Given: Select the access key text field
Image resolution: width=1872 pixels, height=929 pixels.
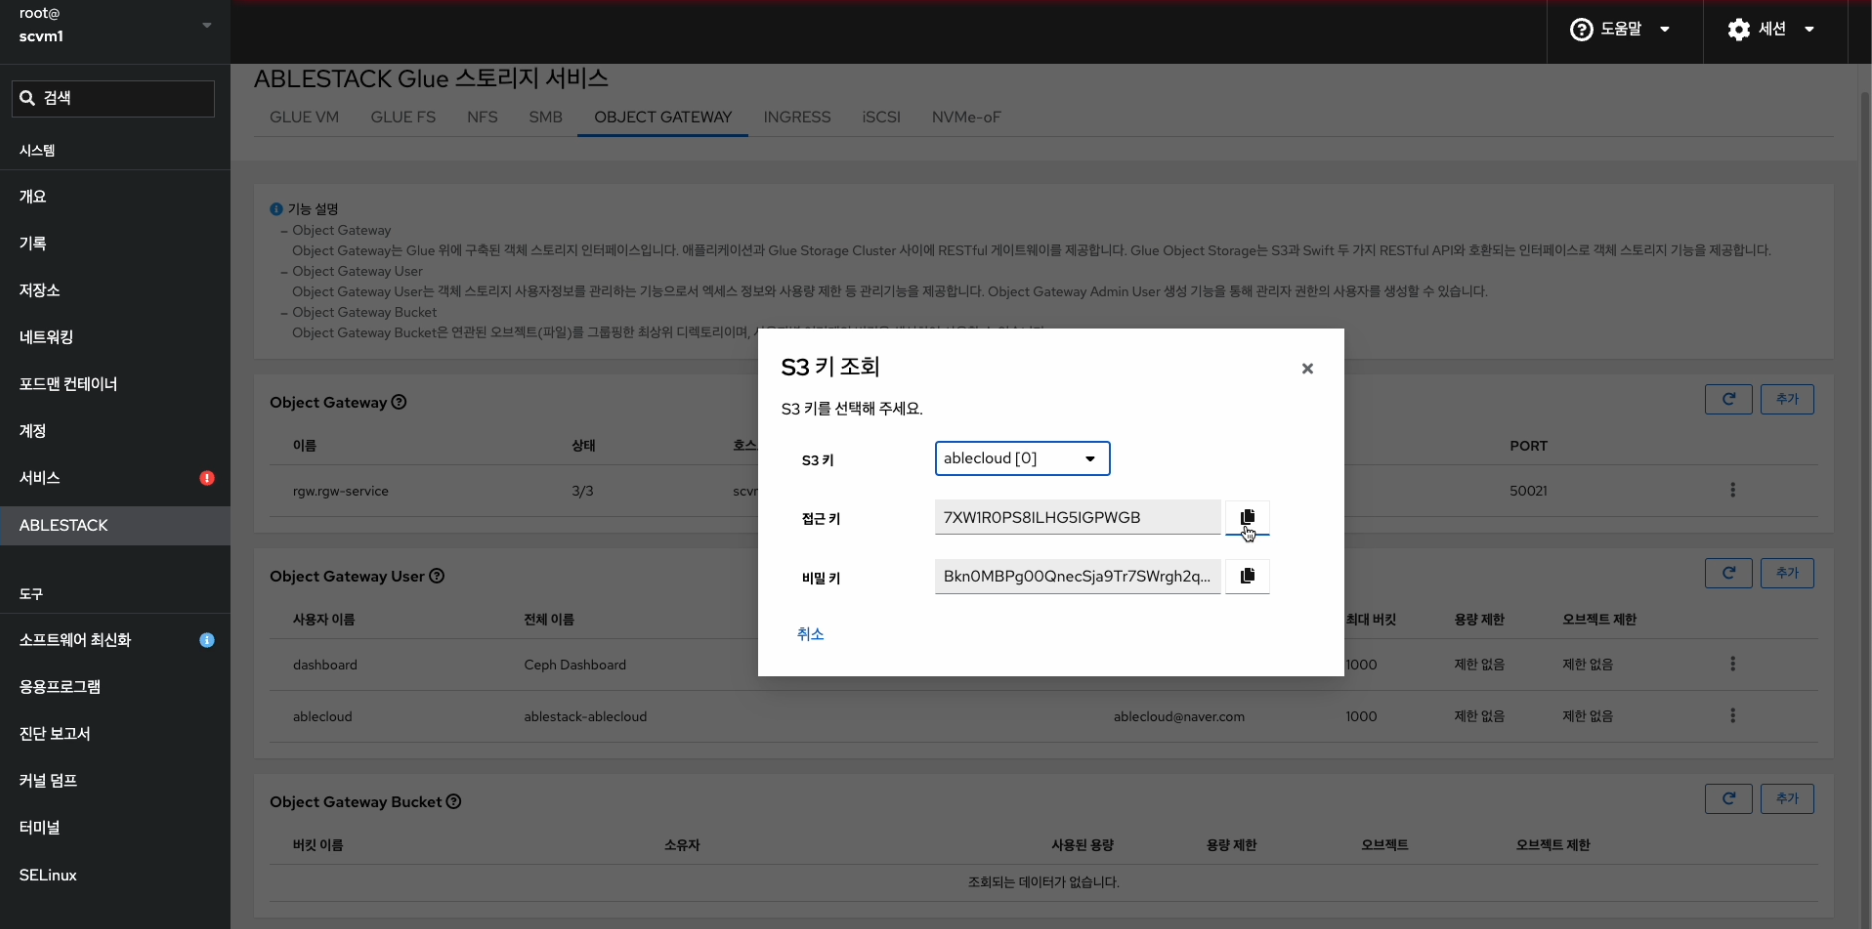Looking at the screenshot, I should (1077, 518).
